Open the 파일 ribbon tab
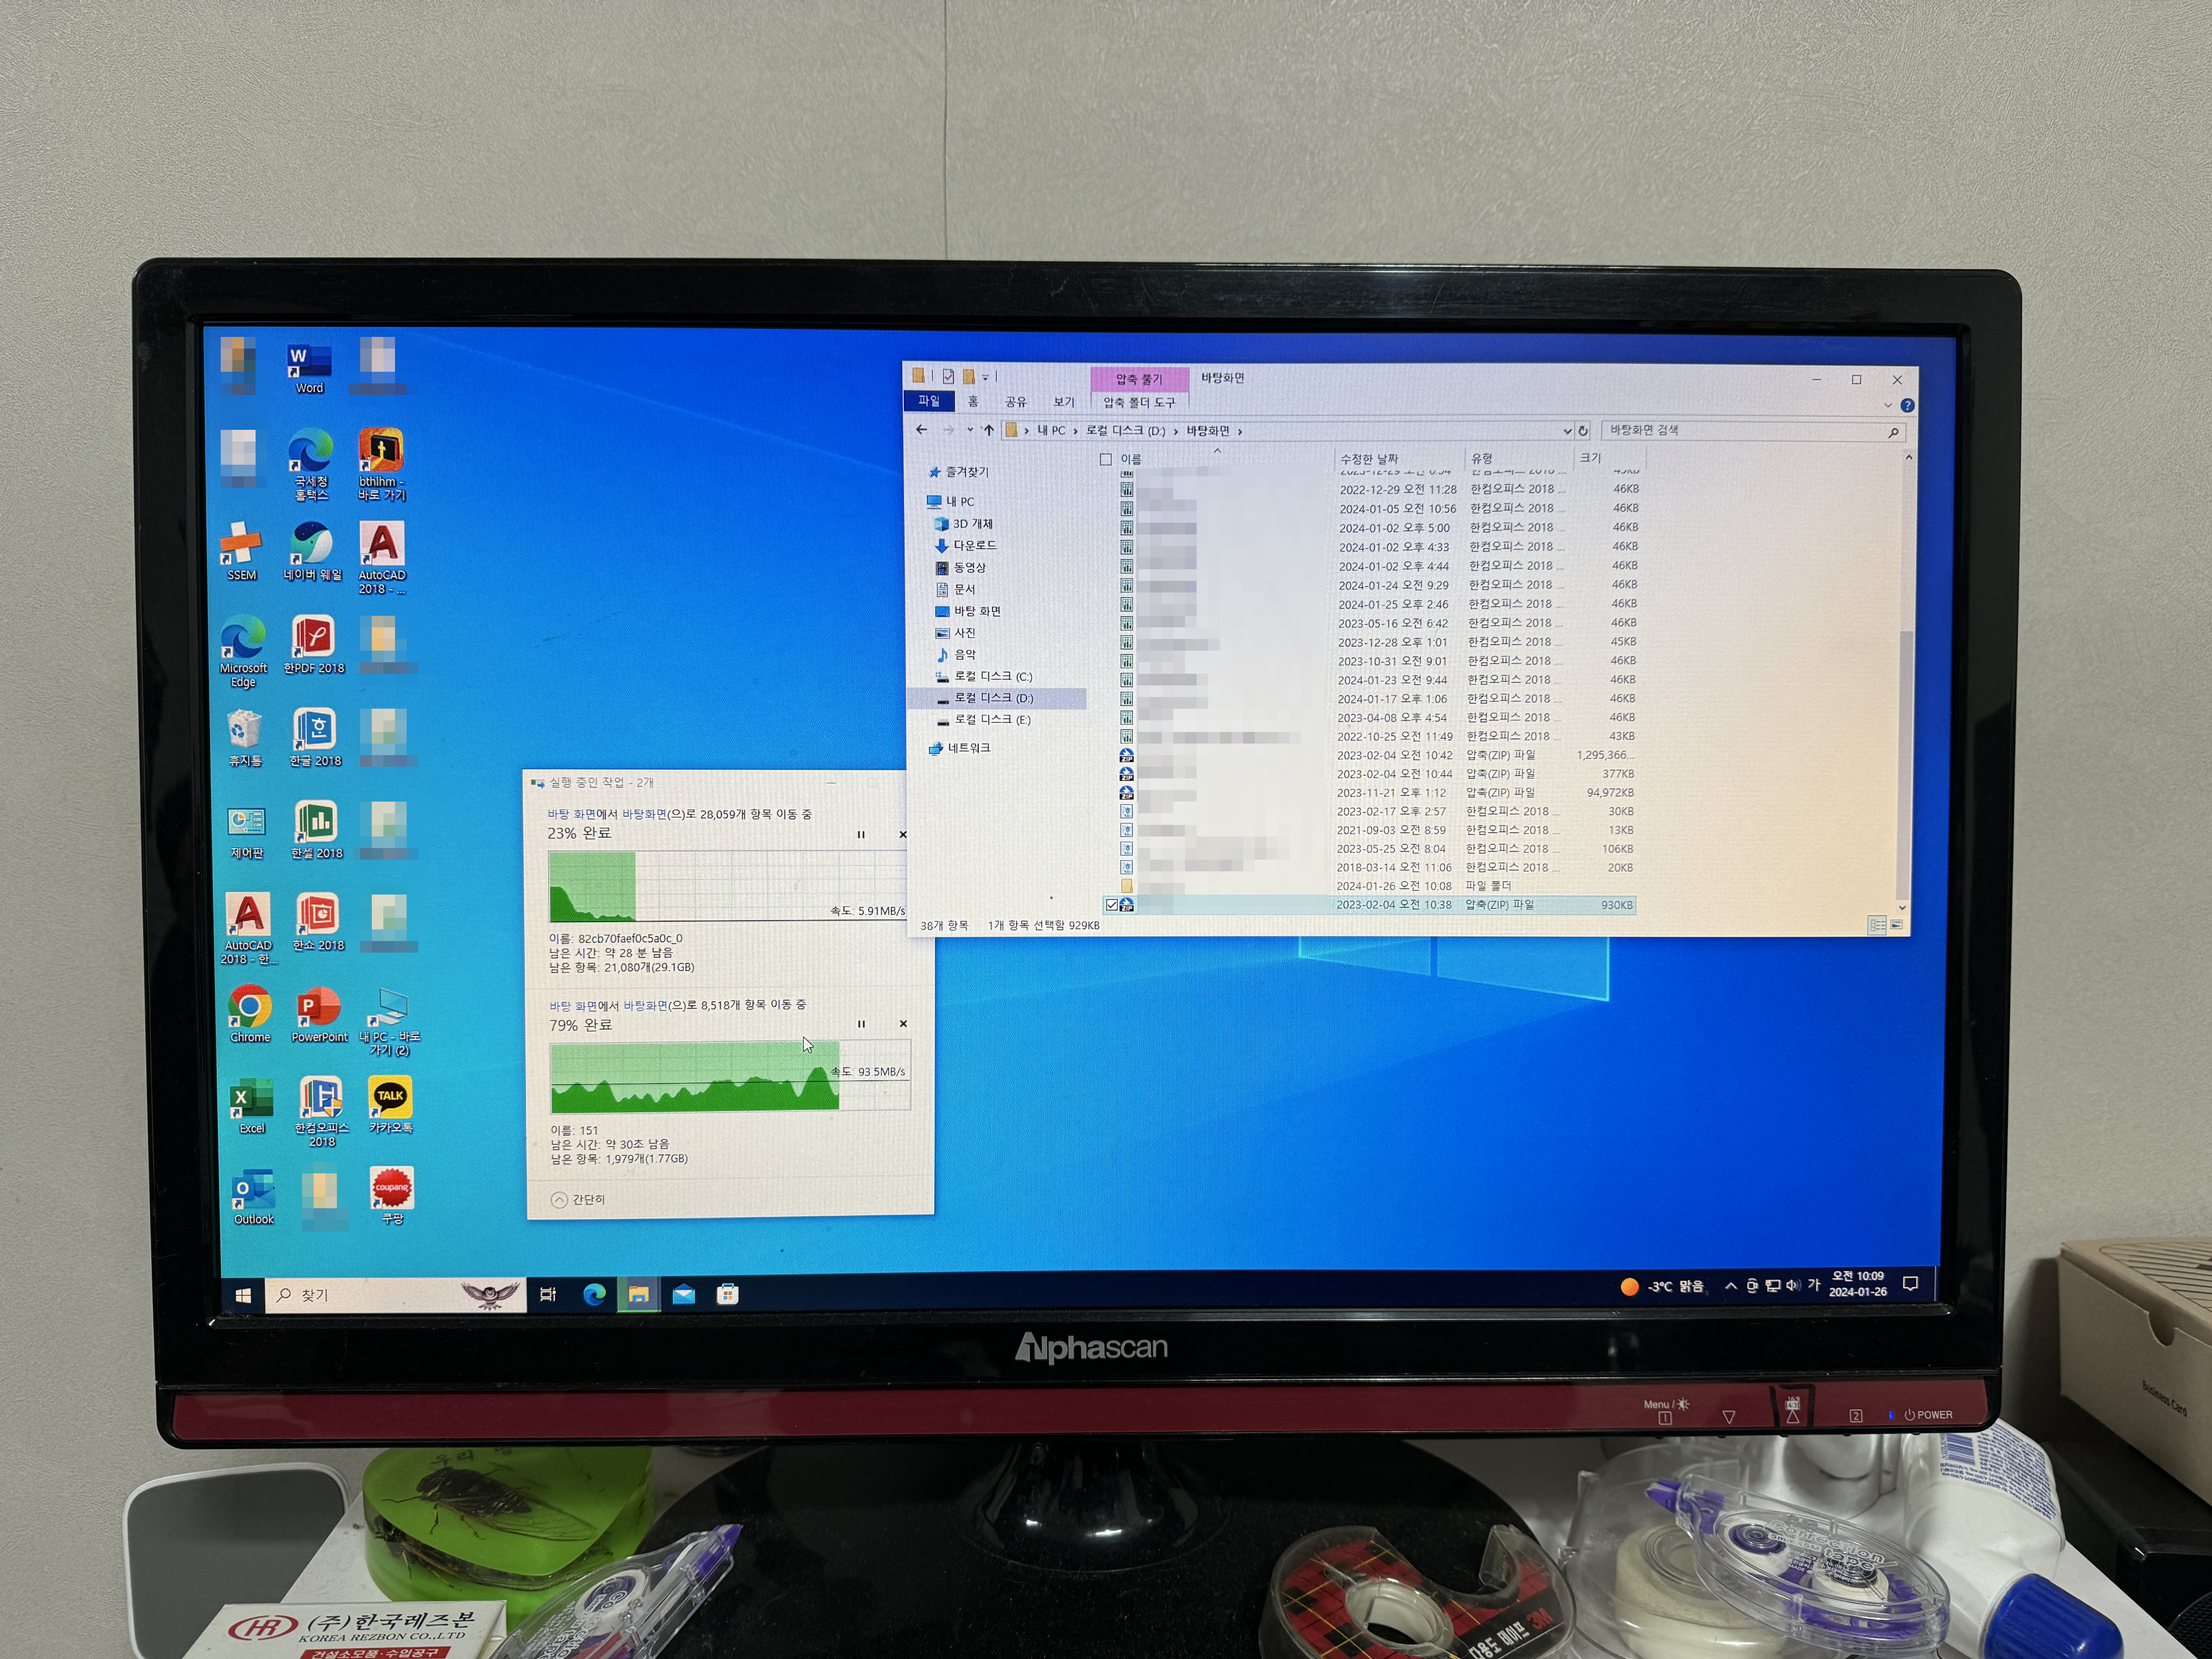Image resolution: width=2212 pixels, height=1659 pixels. pyautogui.click(x=929, y=401)
